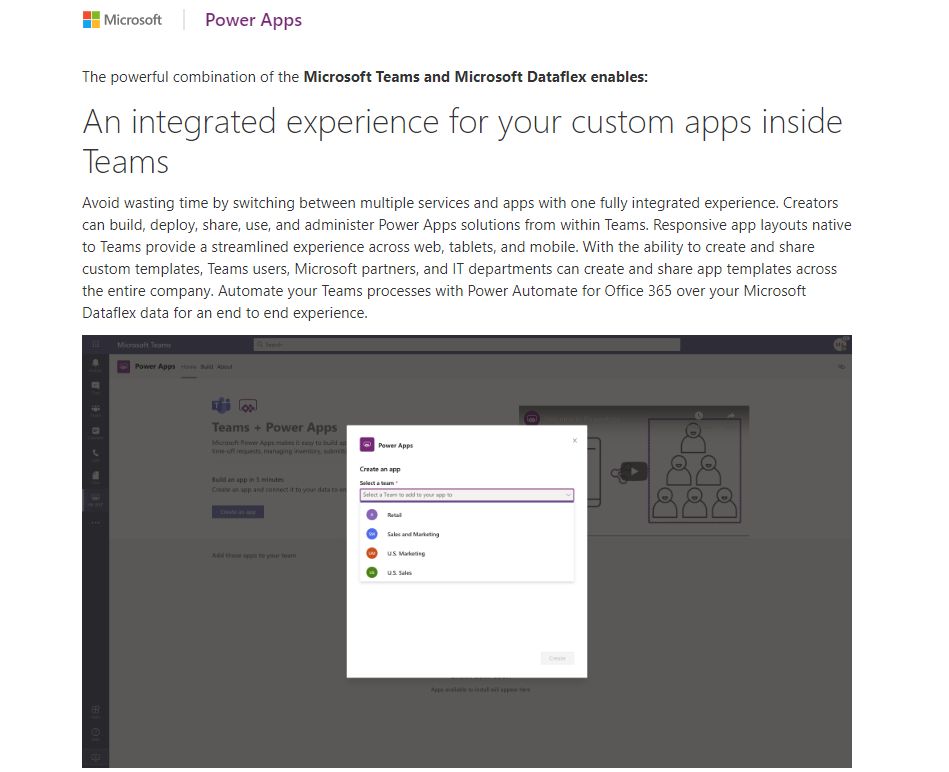Screen dimensions: 949x772
Task: Open the more apps ellipsis in sidebar
Action: point(96,522)
